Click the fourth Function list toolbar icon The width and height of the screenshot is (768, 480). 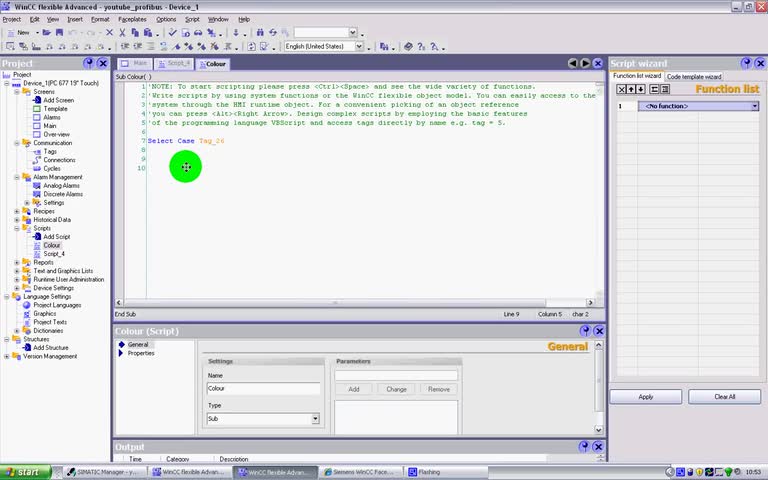point(654,89)
